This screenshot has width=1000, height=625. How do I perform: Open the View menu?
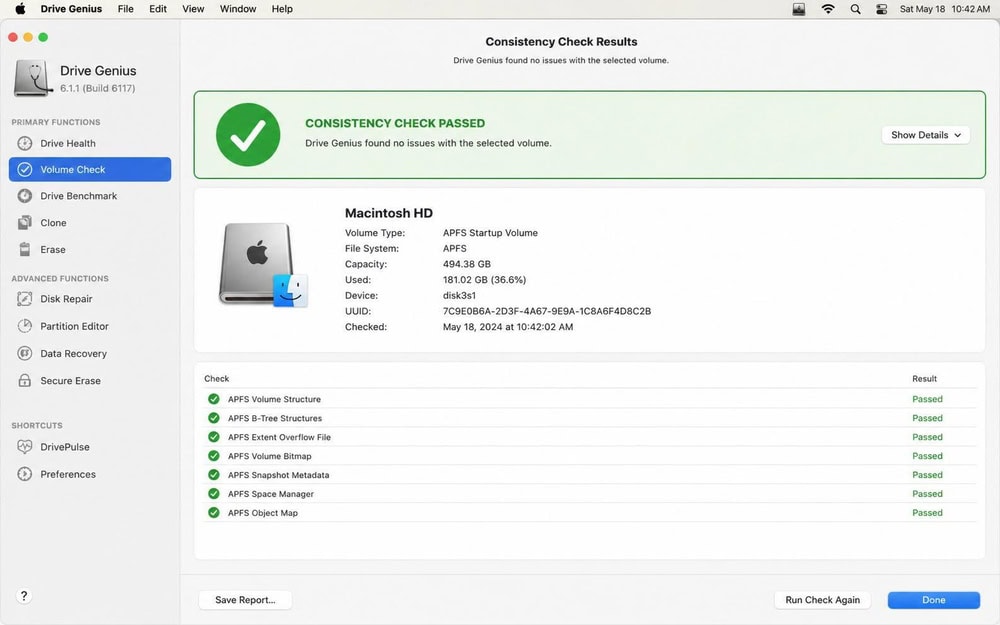[x=193, y=9]
